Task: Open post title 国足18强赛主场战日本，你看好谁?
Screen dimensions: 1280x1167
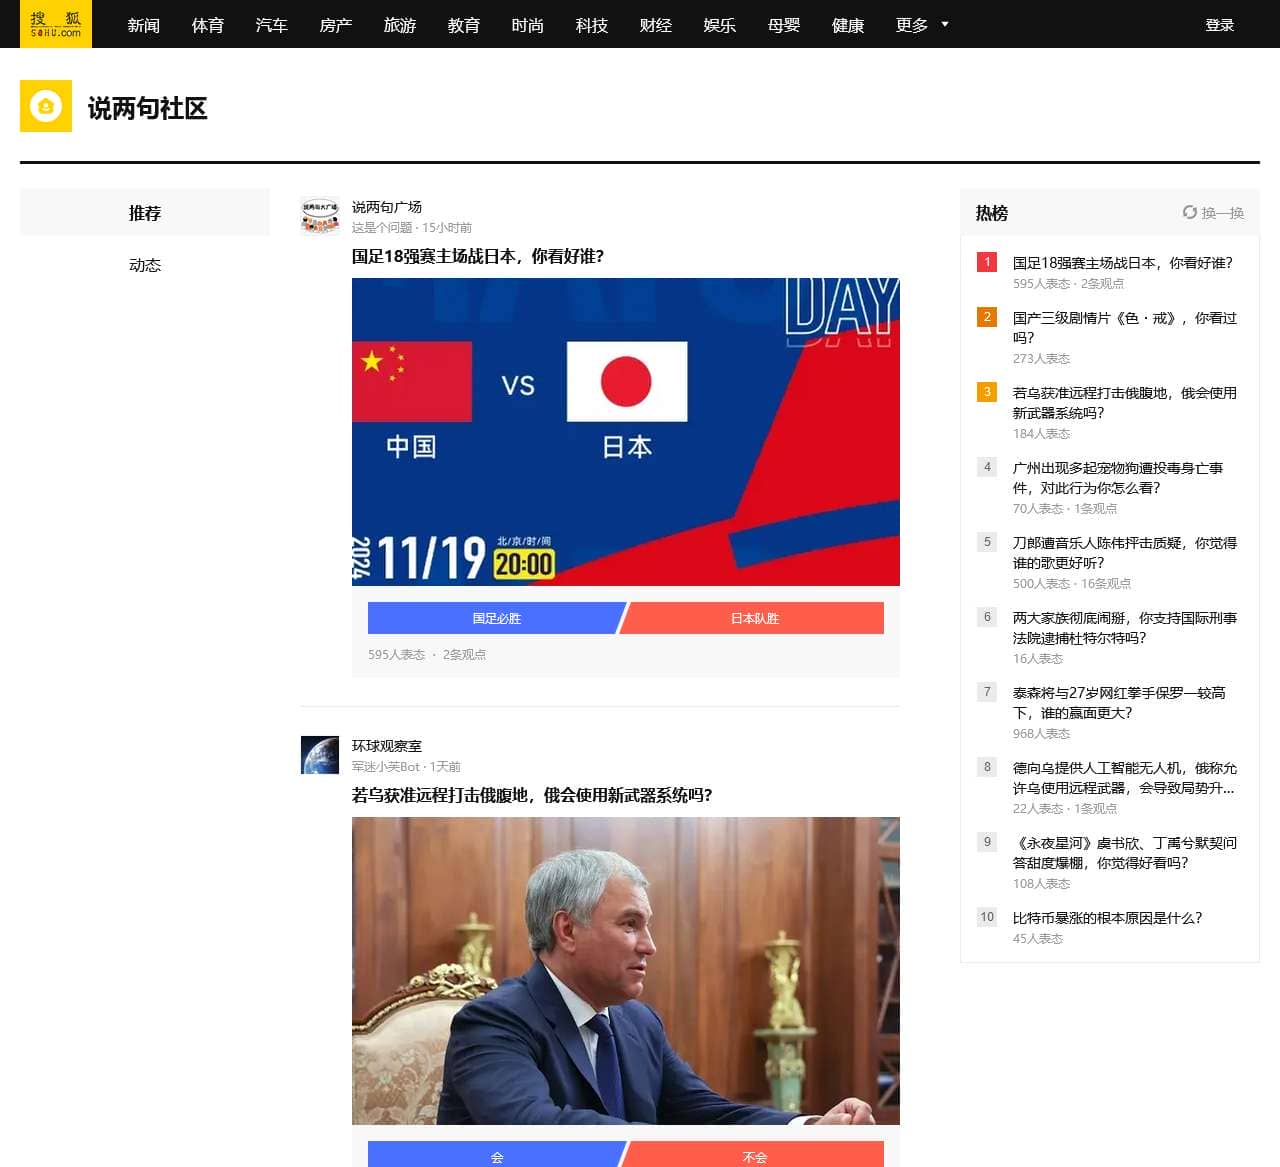Action: coord(478,256)
